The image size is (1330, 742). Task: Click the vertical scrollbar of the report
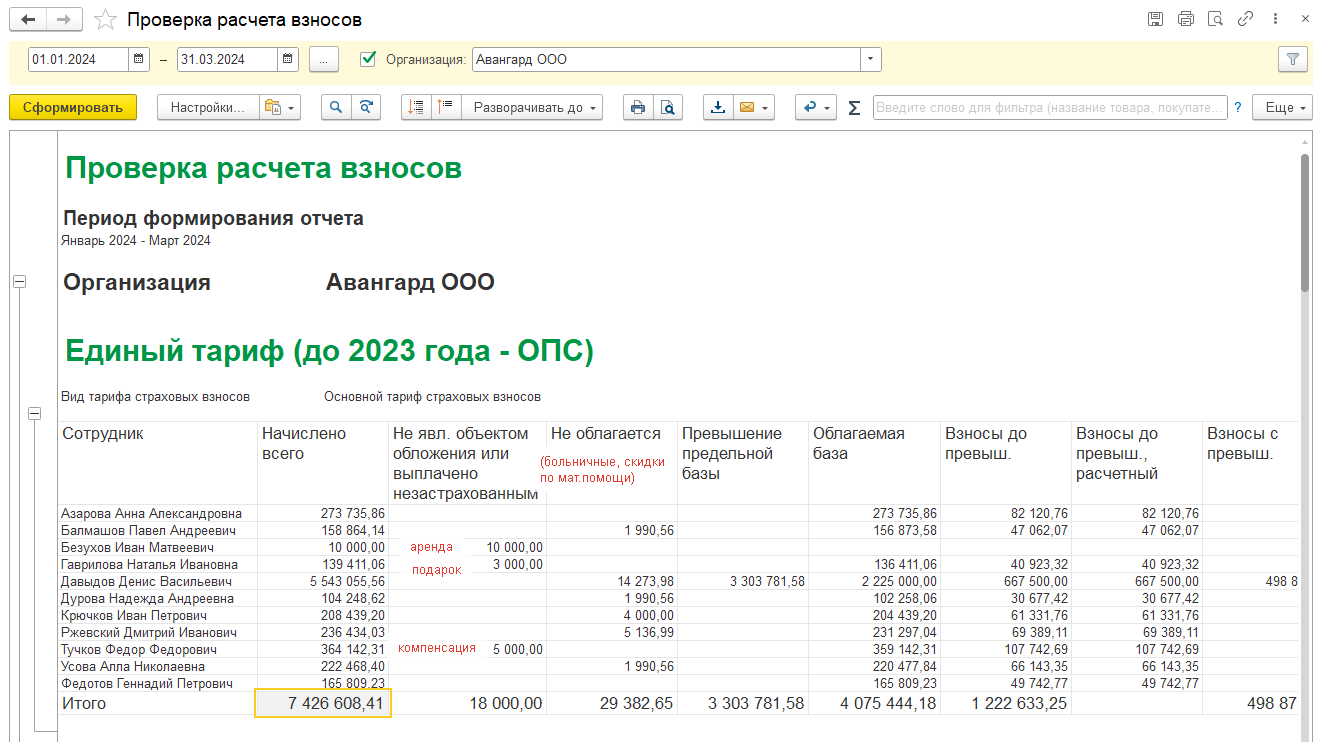tap(1304, 222)
